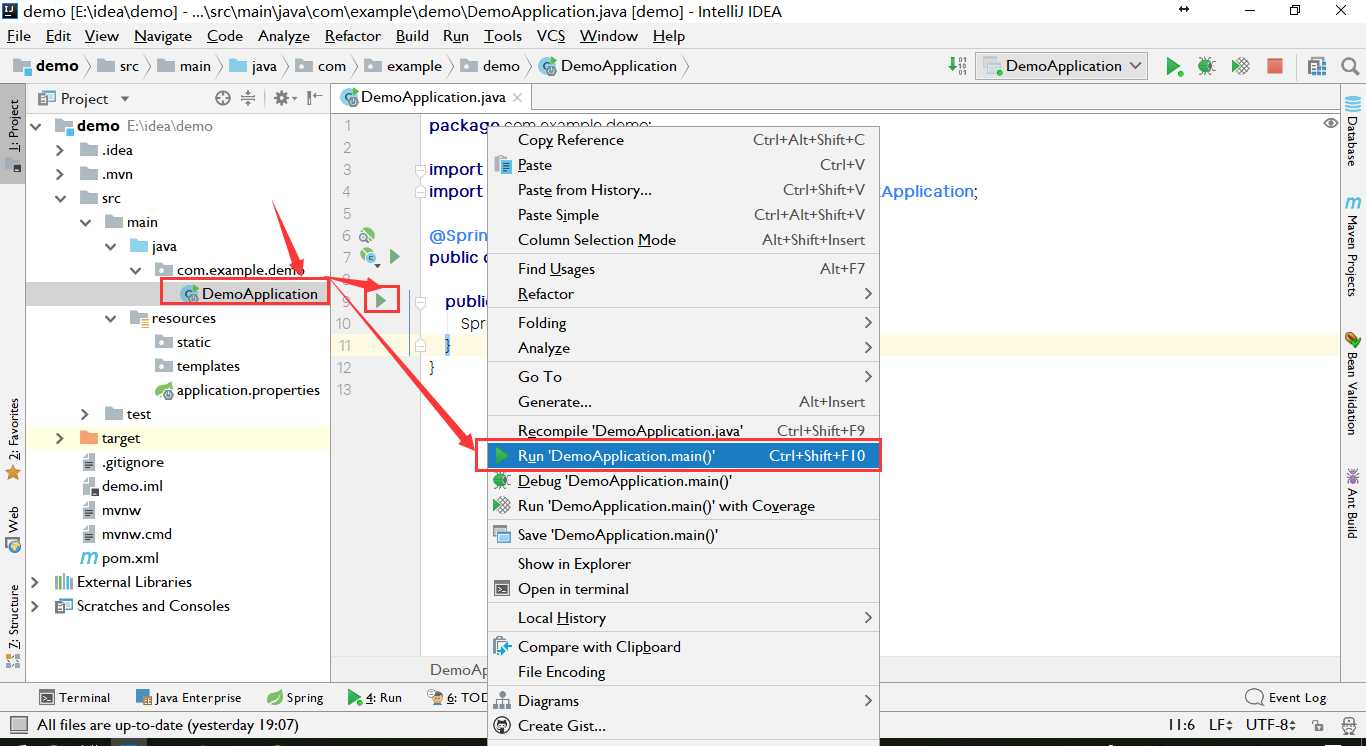Open the Bean Validation side panel

(x=1353, y=382)
